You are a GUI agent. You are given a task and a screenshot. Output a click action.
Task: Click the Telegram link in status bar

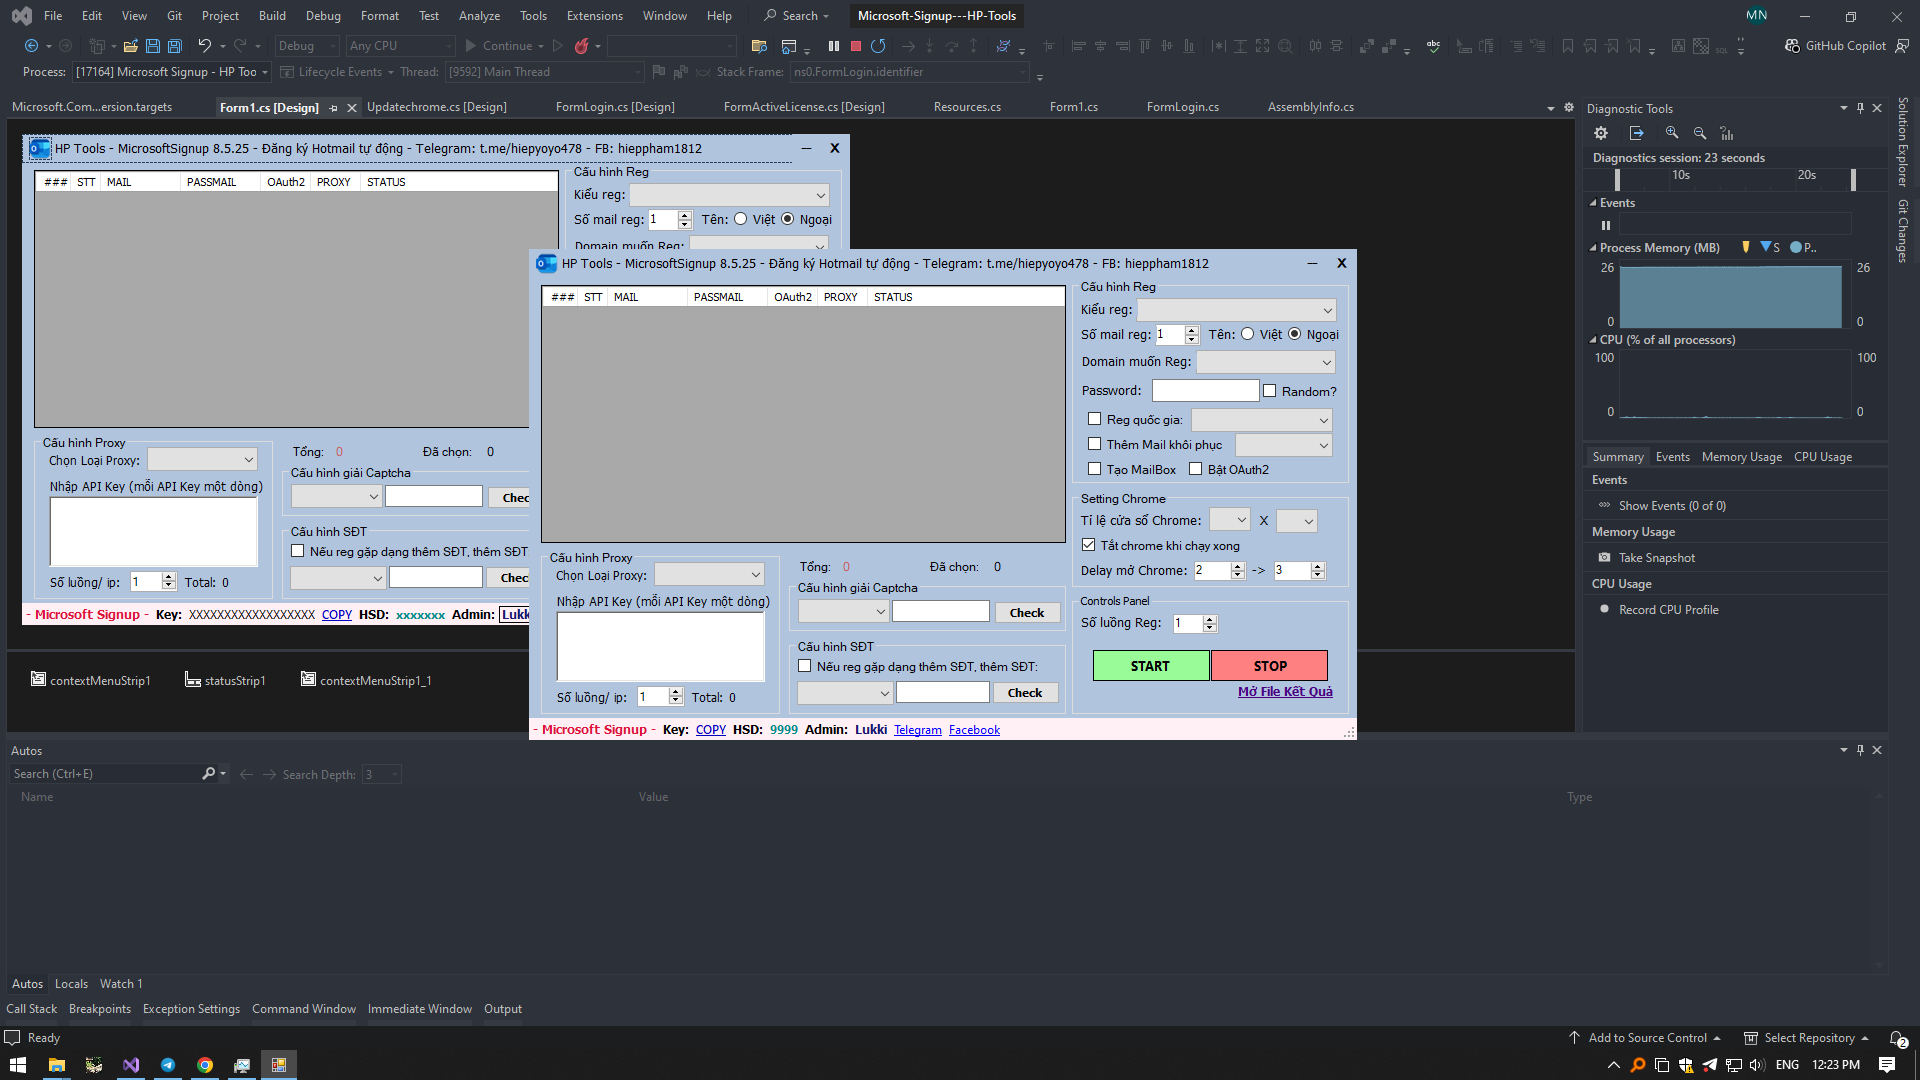tap(918, 730)
